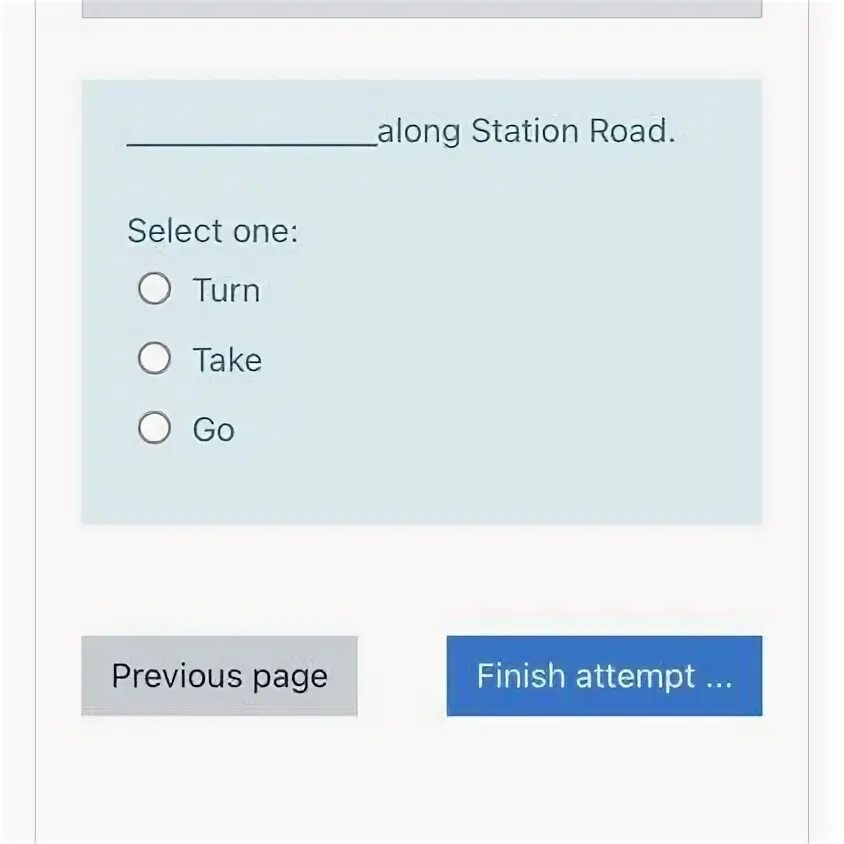Screen dimensions: 844x844
Task: Click the word "along" in the question
Action: tap(419, 131)
